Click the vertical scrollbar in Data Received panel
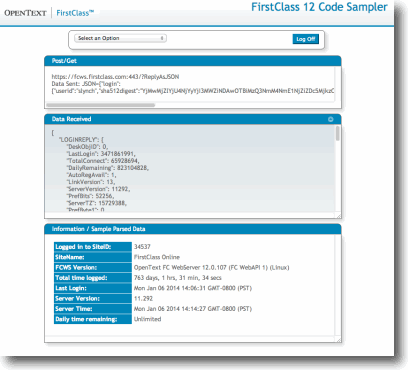 pyautogui.click(x=338, y=133)
